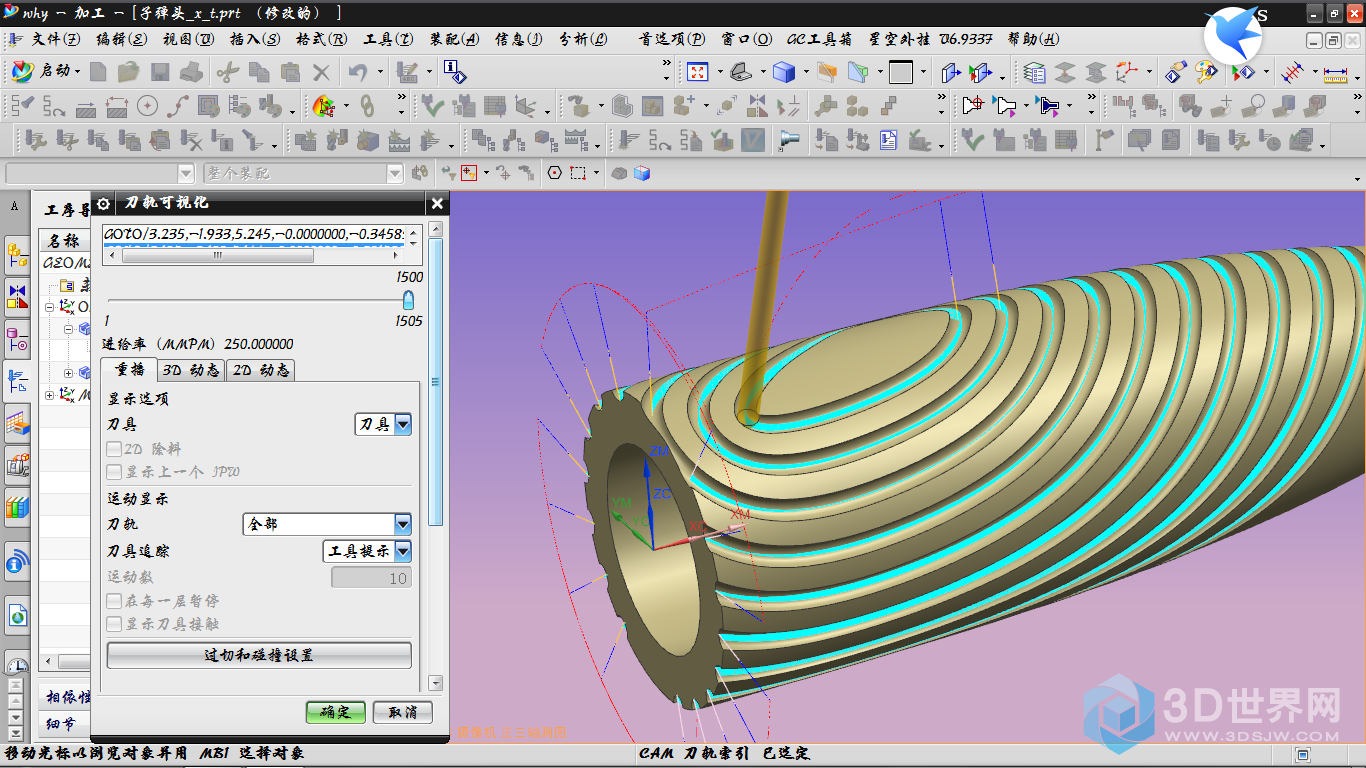
Task: Open the library books sidebar icon
Action: (17, 507)
